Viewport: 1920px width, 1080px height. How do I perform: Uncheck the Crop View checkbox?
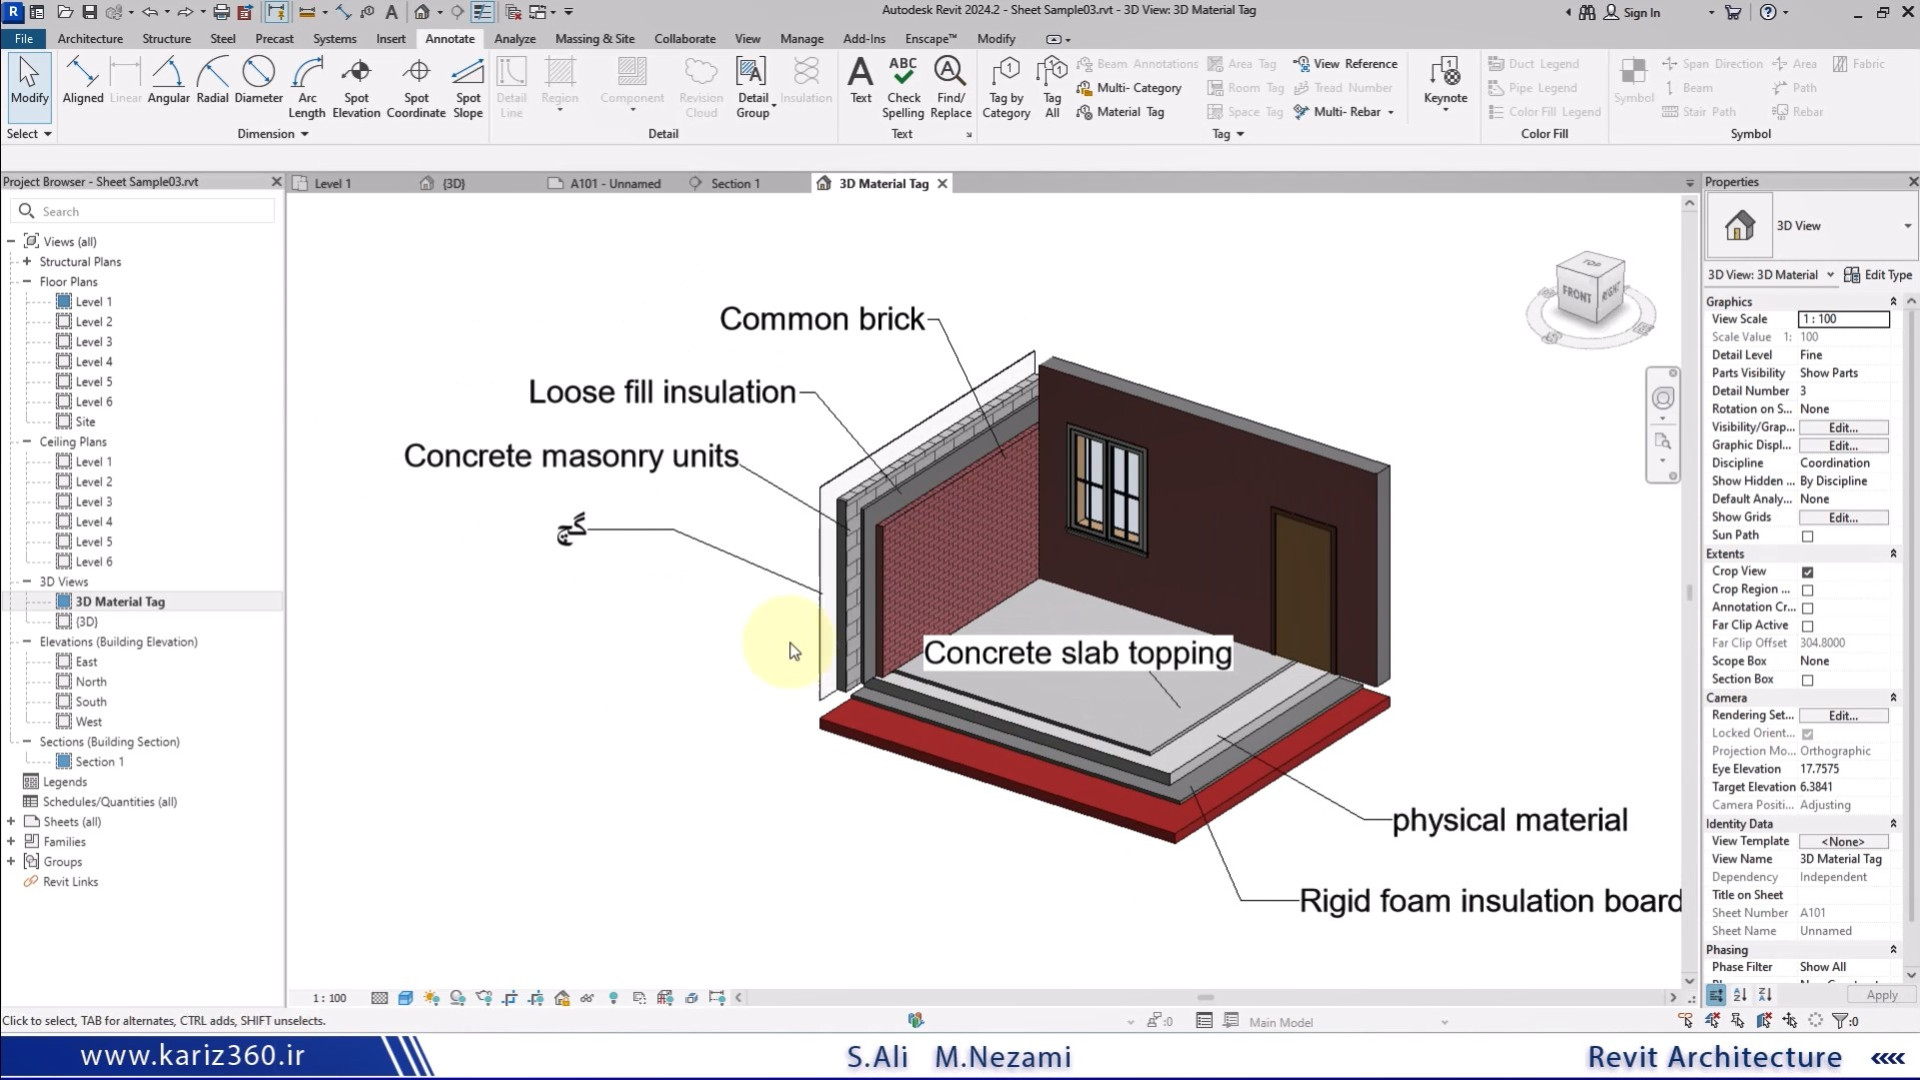(1807, 572)
